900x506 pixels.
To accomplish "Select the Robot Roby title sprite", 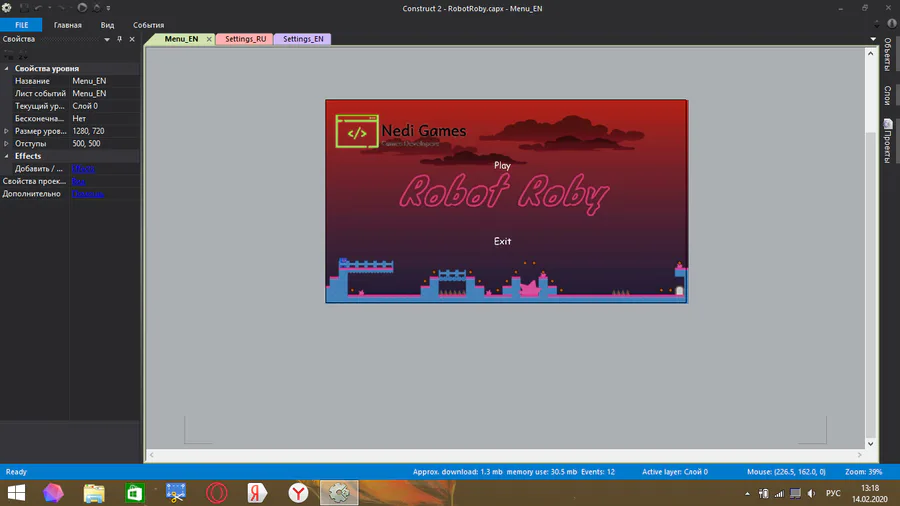I will [x=504, y=193].
